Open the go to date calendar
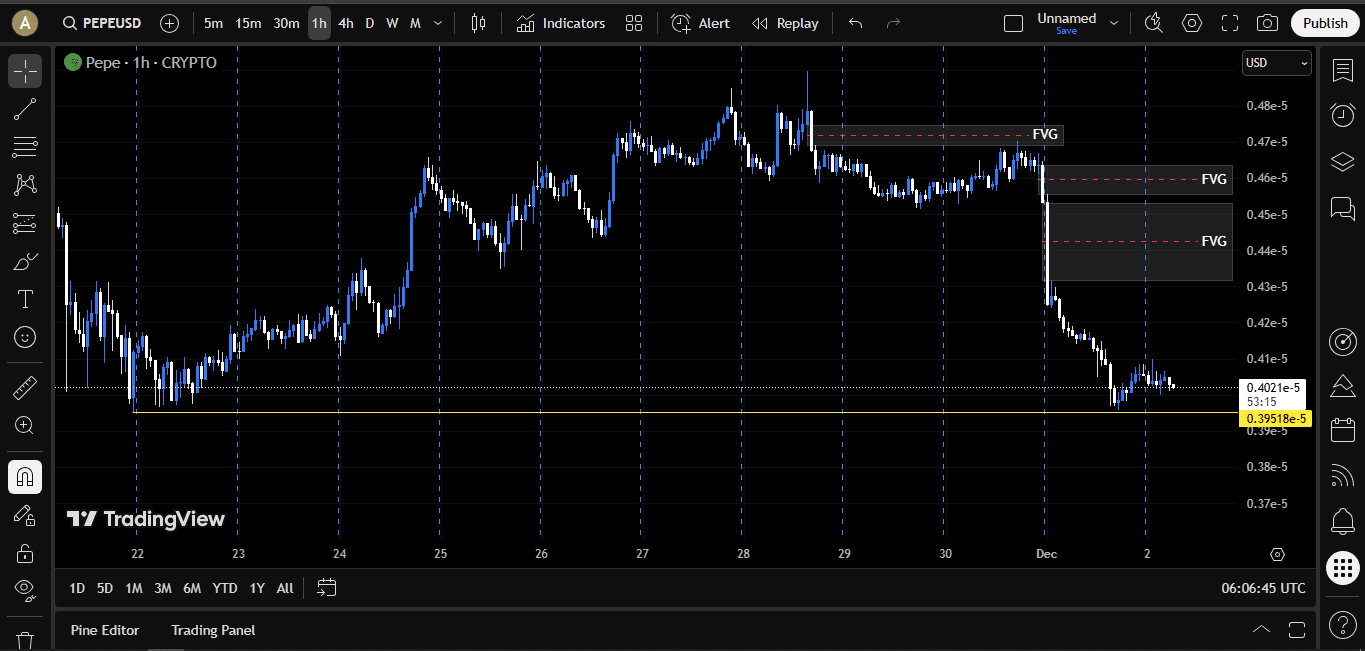The height and width of the screenshot is (651, 1365). click(x=327, y=588)
